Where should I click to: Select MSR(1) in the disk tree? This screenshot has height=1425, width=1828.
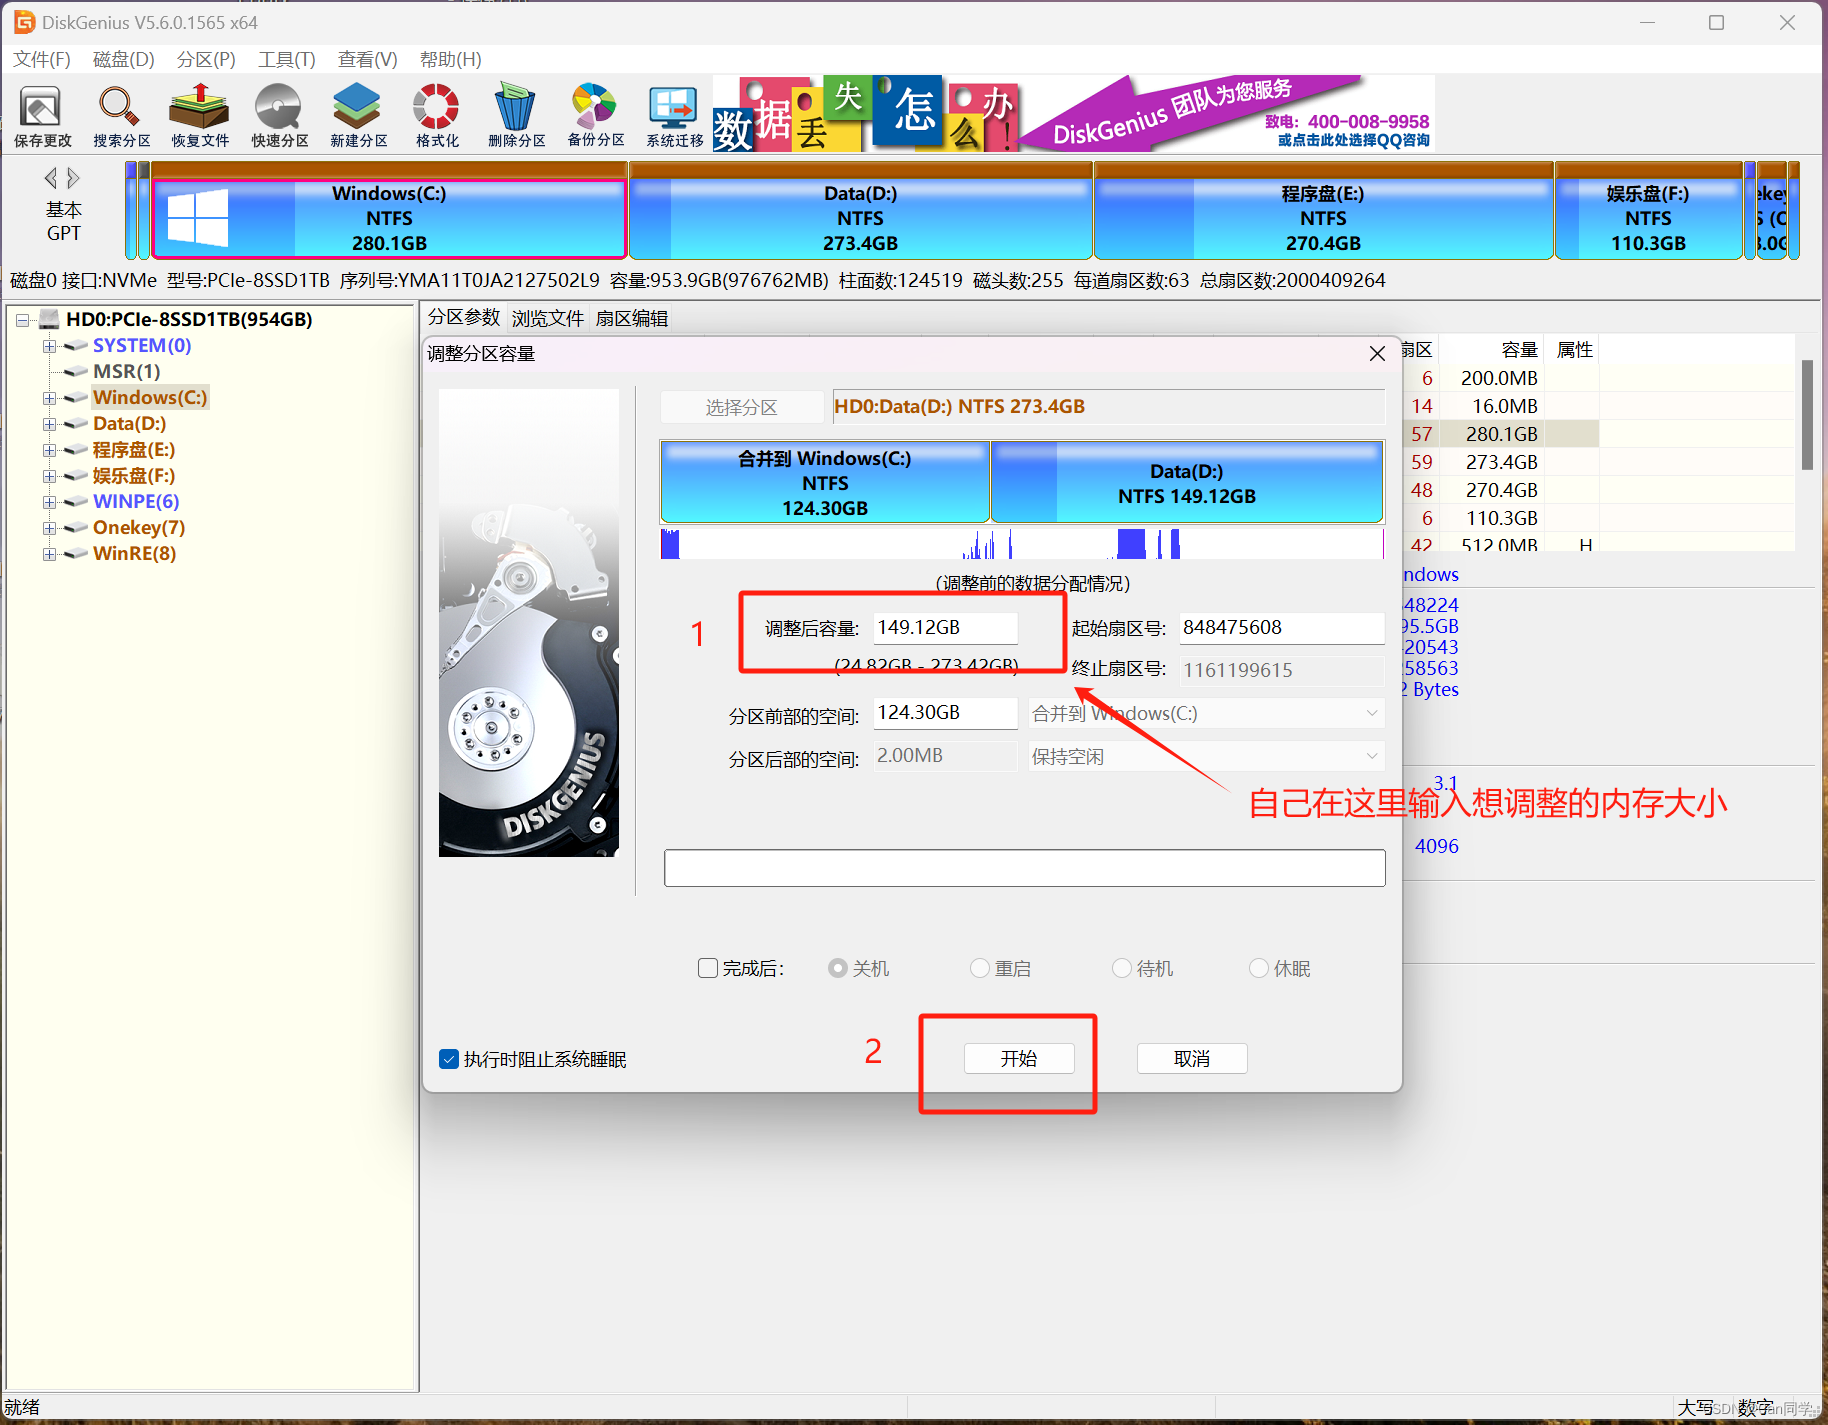click(x=126, y=372)
